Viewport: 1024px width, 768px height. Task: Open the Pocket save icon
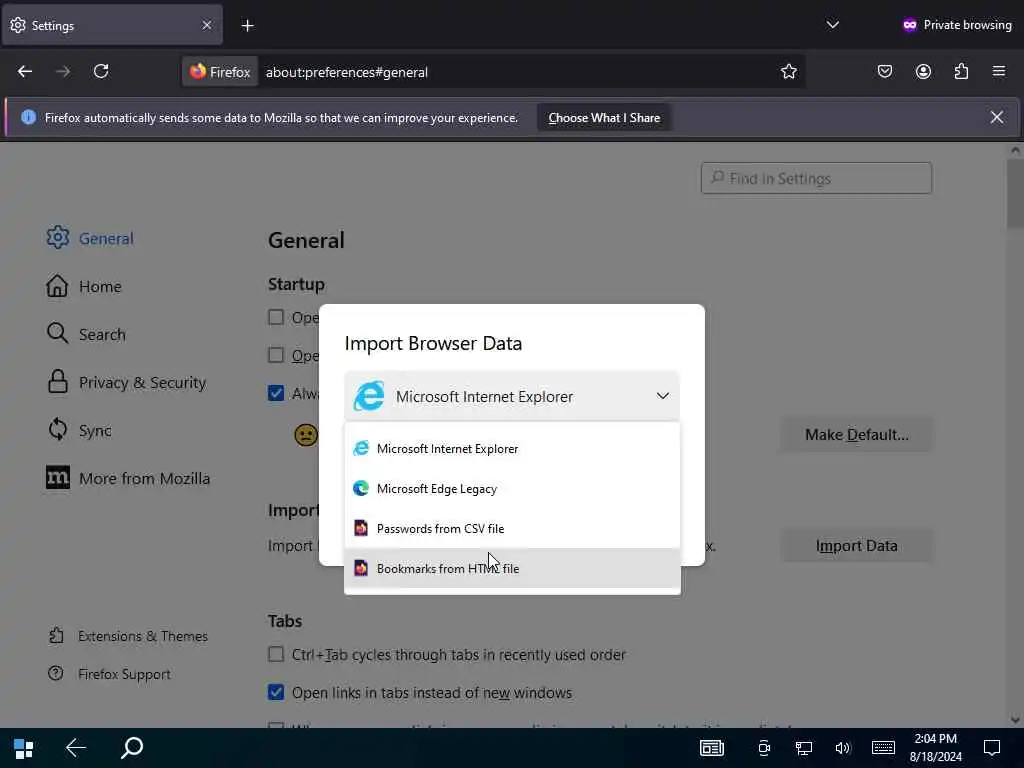885,71
